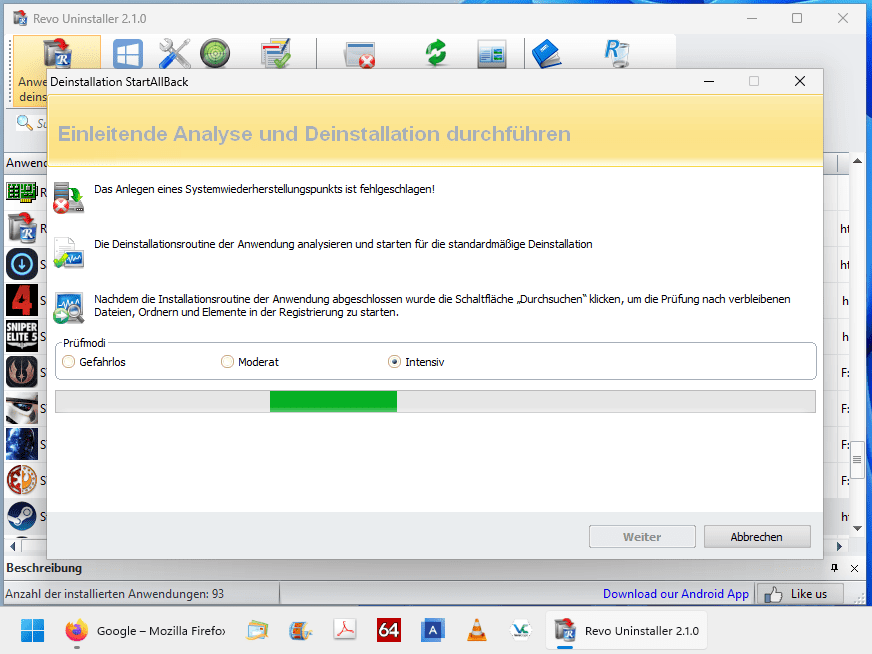Click the window with red X uninstall icon
The height and width of the screenshot is (654, 872).
360,54
